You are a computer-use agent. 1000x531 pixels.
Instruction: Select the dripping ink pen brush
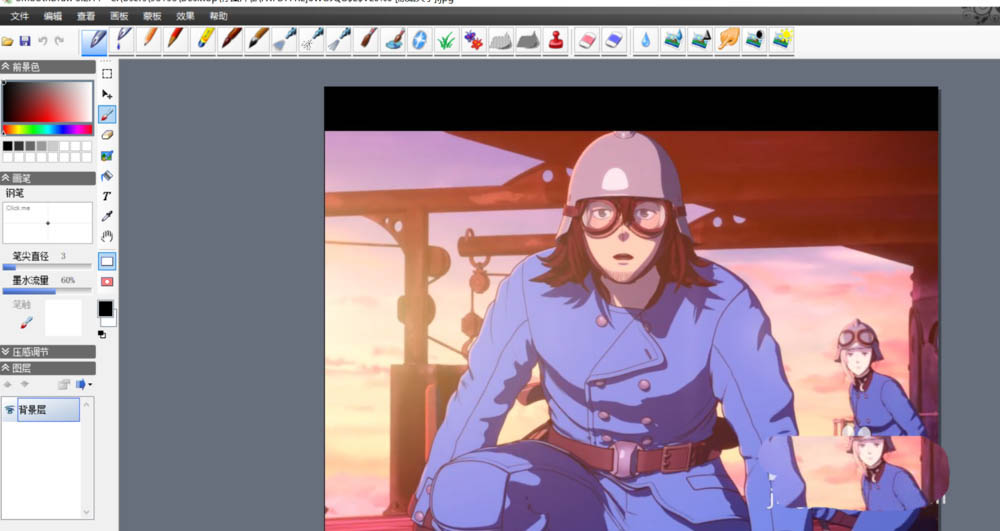122,41
